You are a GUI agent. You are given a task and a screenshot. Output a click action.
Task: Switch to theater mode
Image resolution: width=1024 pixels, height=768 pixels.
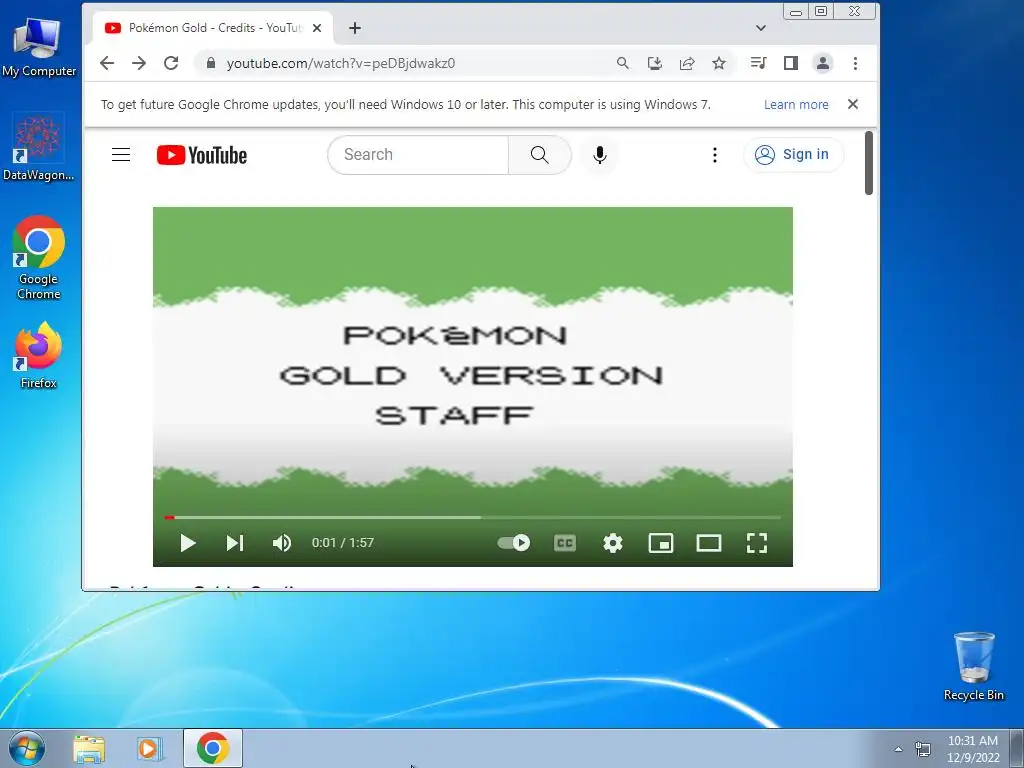coord(709,543)
